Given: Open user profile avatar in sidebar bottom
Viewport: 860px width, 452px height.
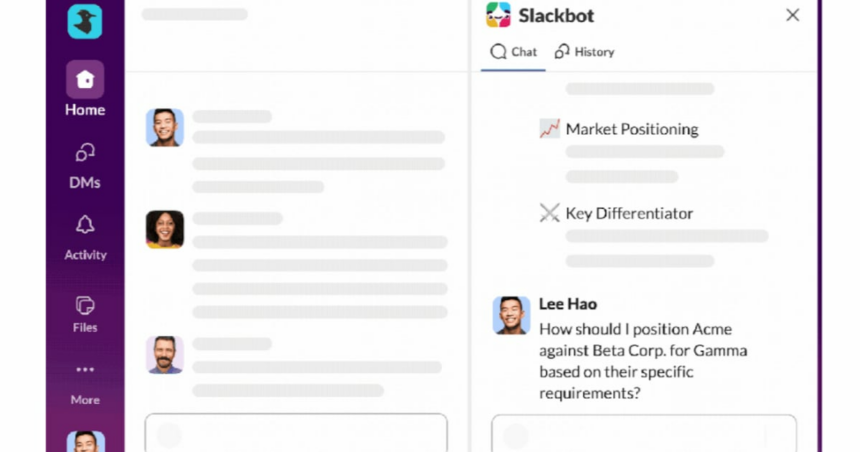Looking at the screenshot, I should (85, 441).
